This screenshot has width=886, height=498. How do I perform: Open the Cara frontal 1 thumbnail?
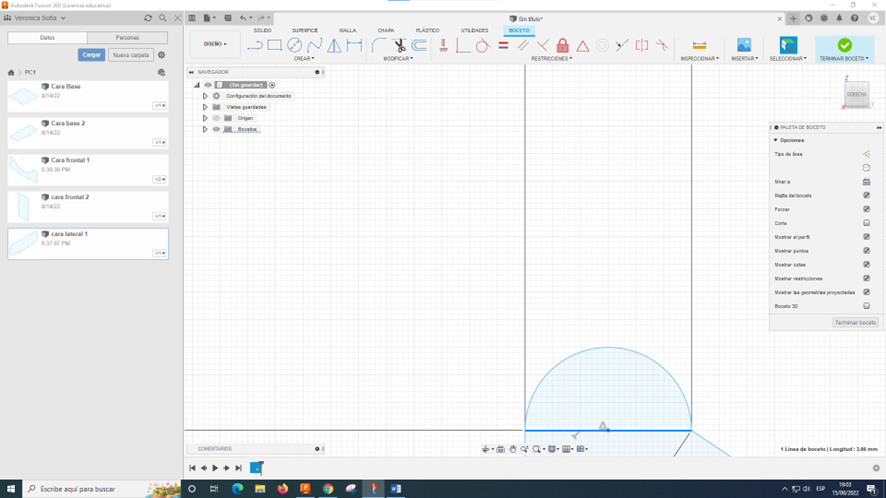[x=23, y=170]
